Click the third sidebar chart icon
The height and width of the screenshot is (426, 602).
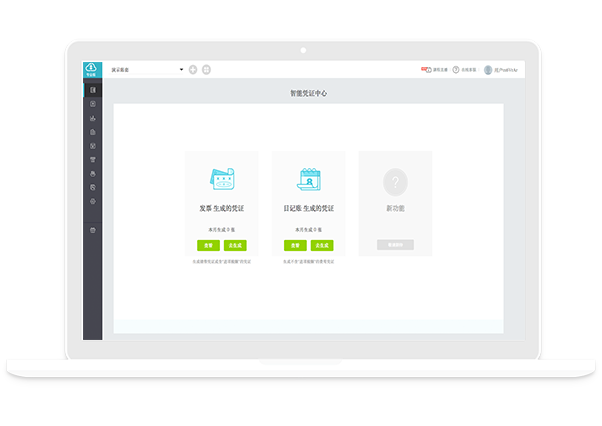(x=93, y=118)
